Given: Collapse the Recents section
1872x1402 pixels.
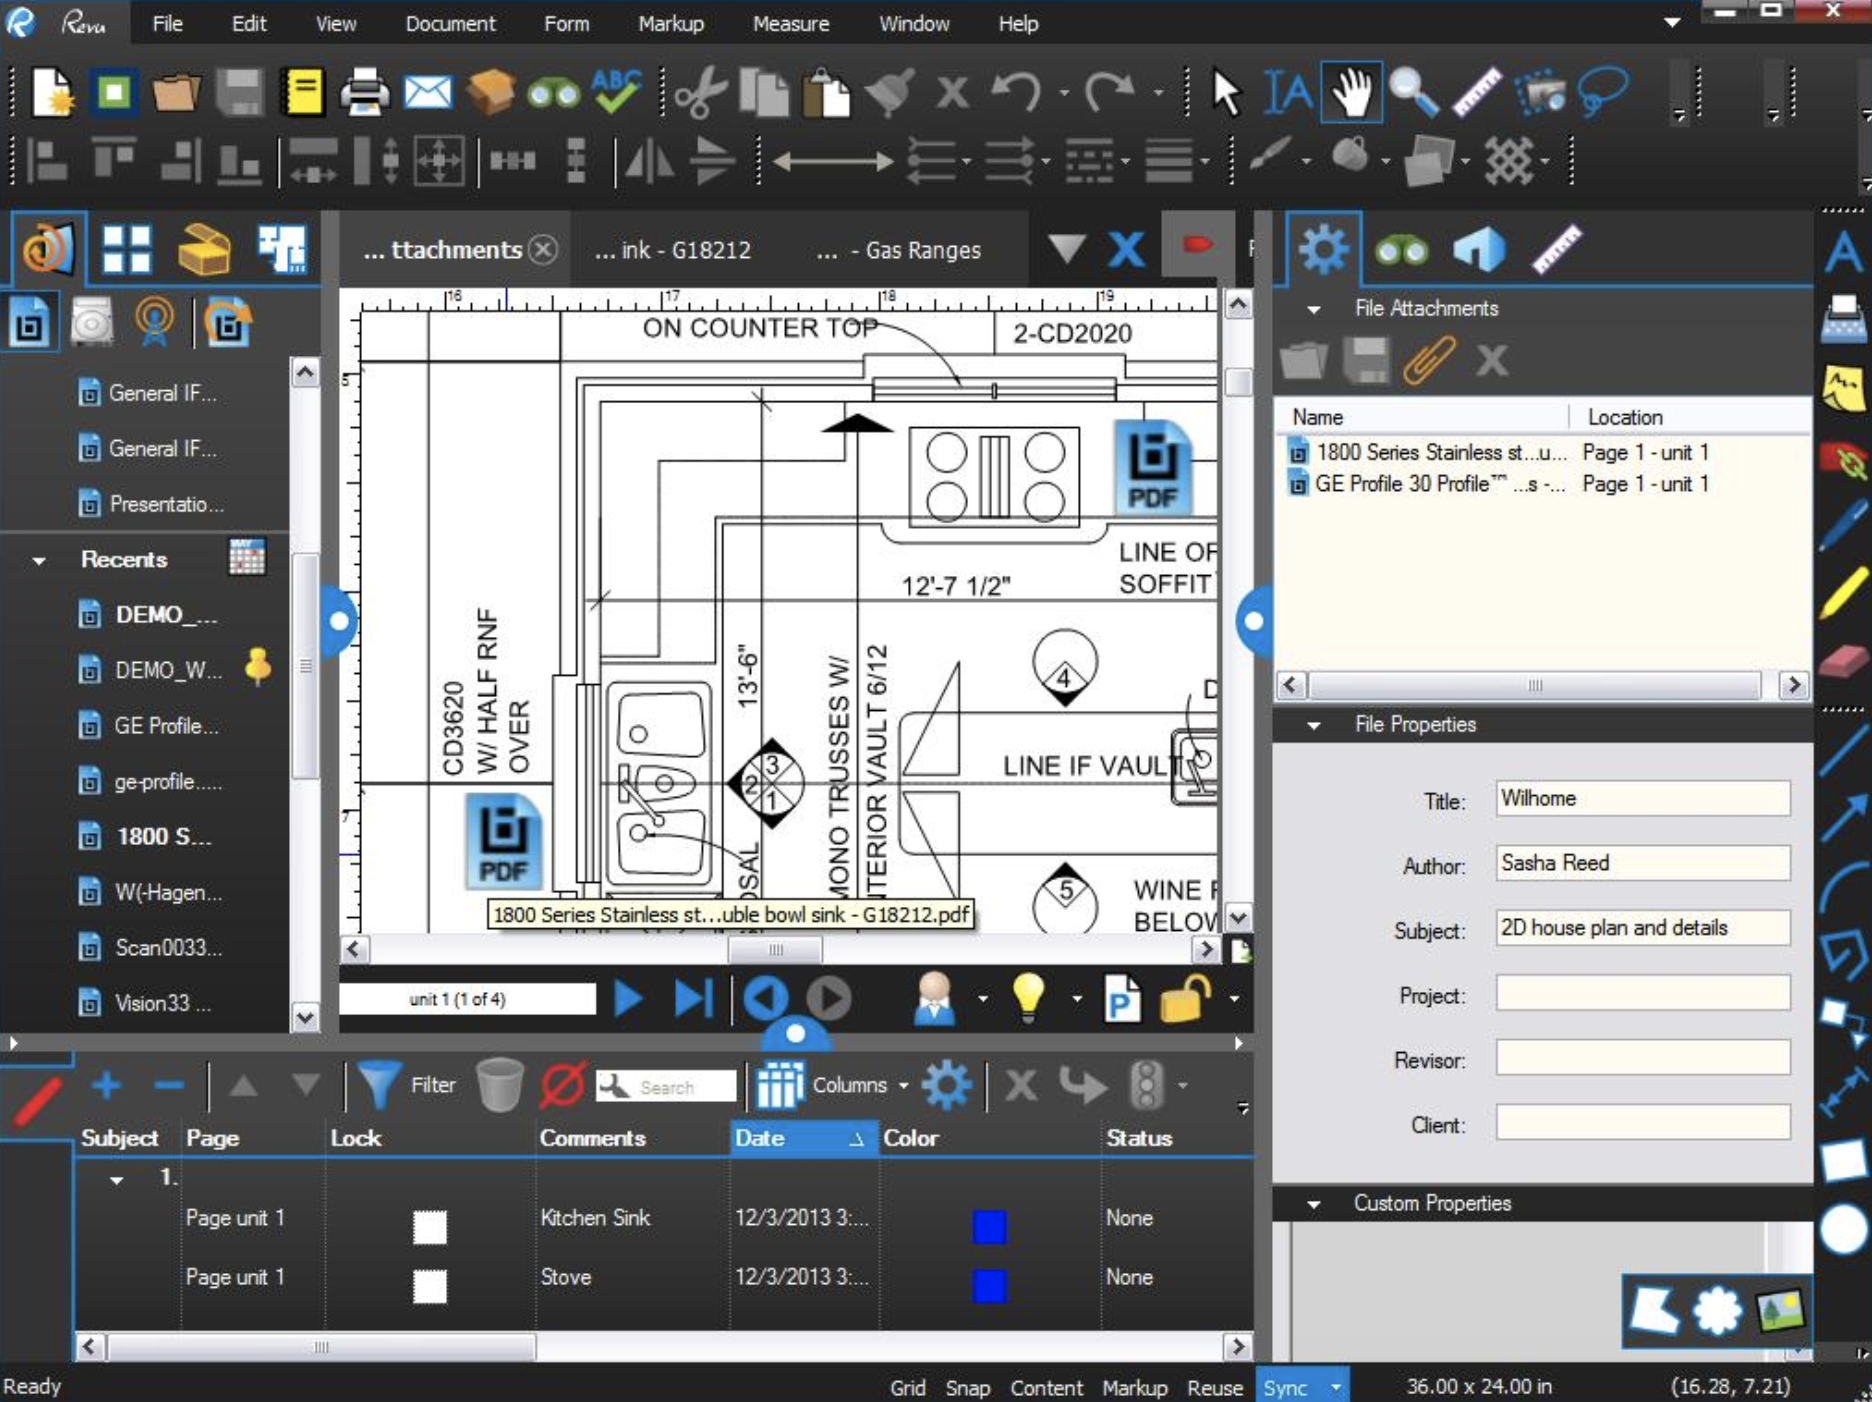Looking at the screenshot, I should [39, 560].
